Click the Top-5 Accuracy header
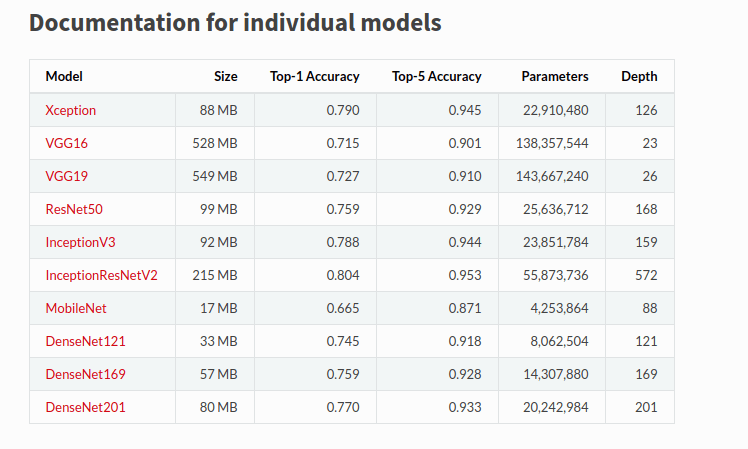 (436, 76)
